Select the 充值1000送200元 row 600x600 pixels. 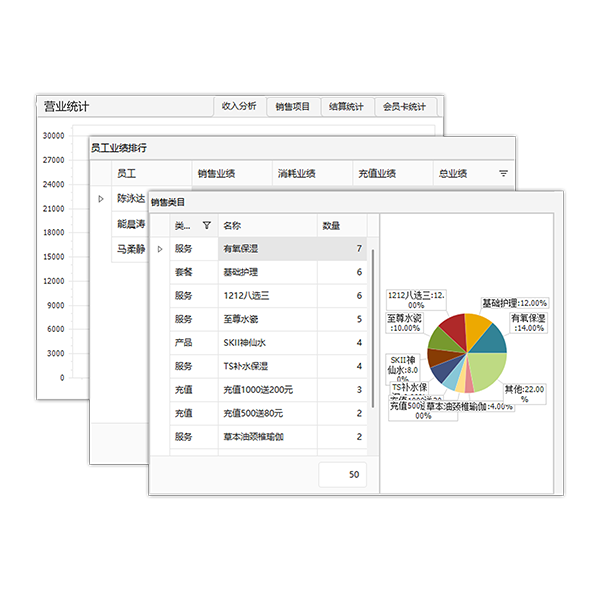[266, 389]
